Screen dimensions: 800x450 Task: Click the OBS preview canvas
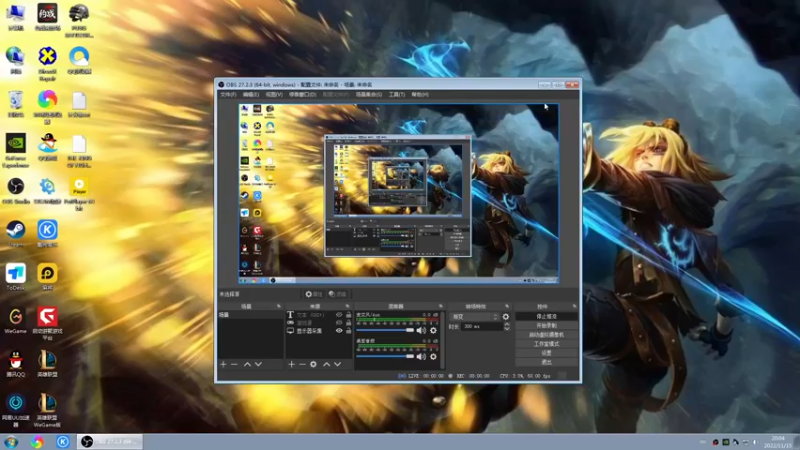point(398,193)
